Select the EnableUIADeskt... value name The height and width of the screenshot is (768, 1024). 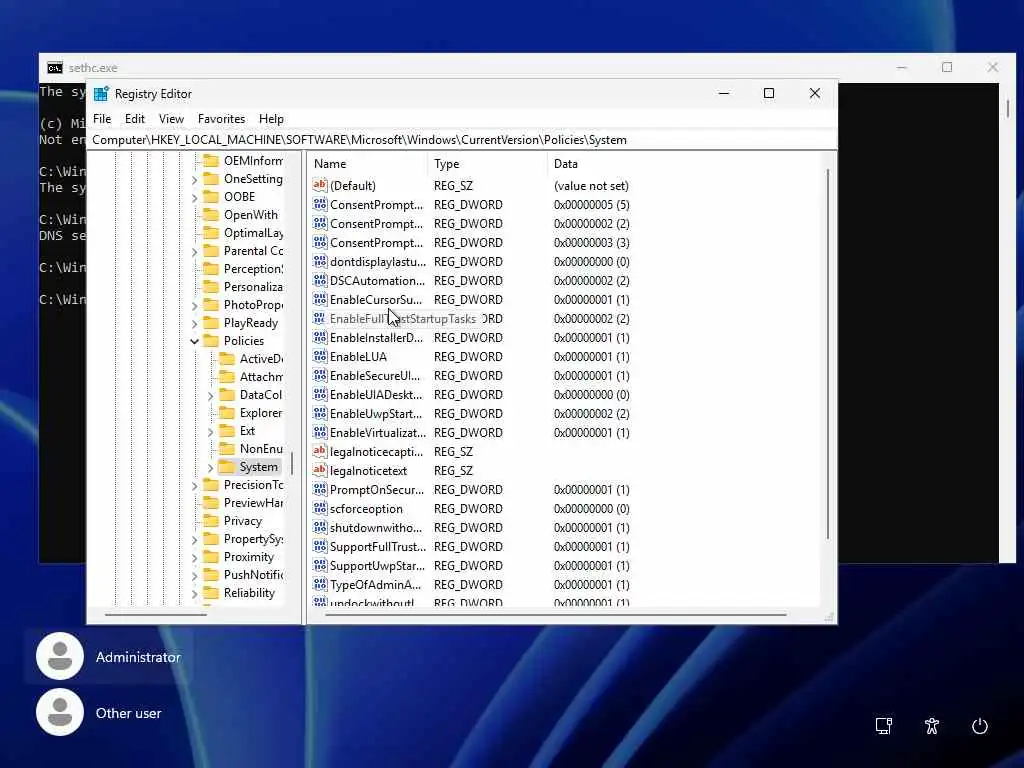(376, 394)
